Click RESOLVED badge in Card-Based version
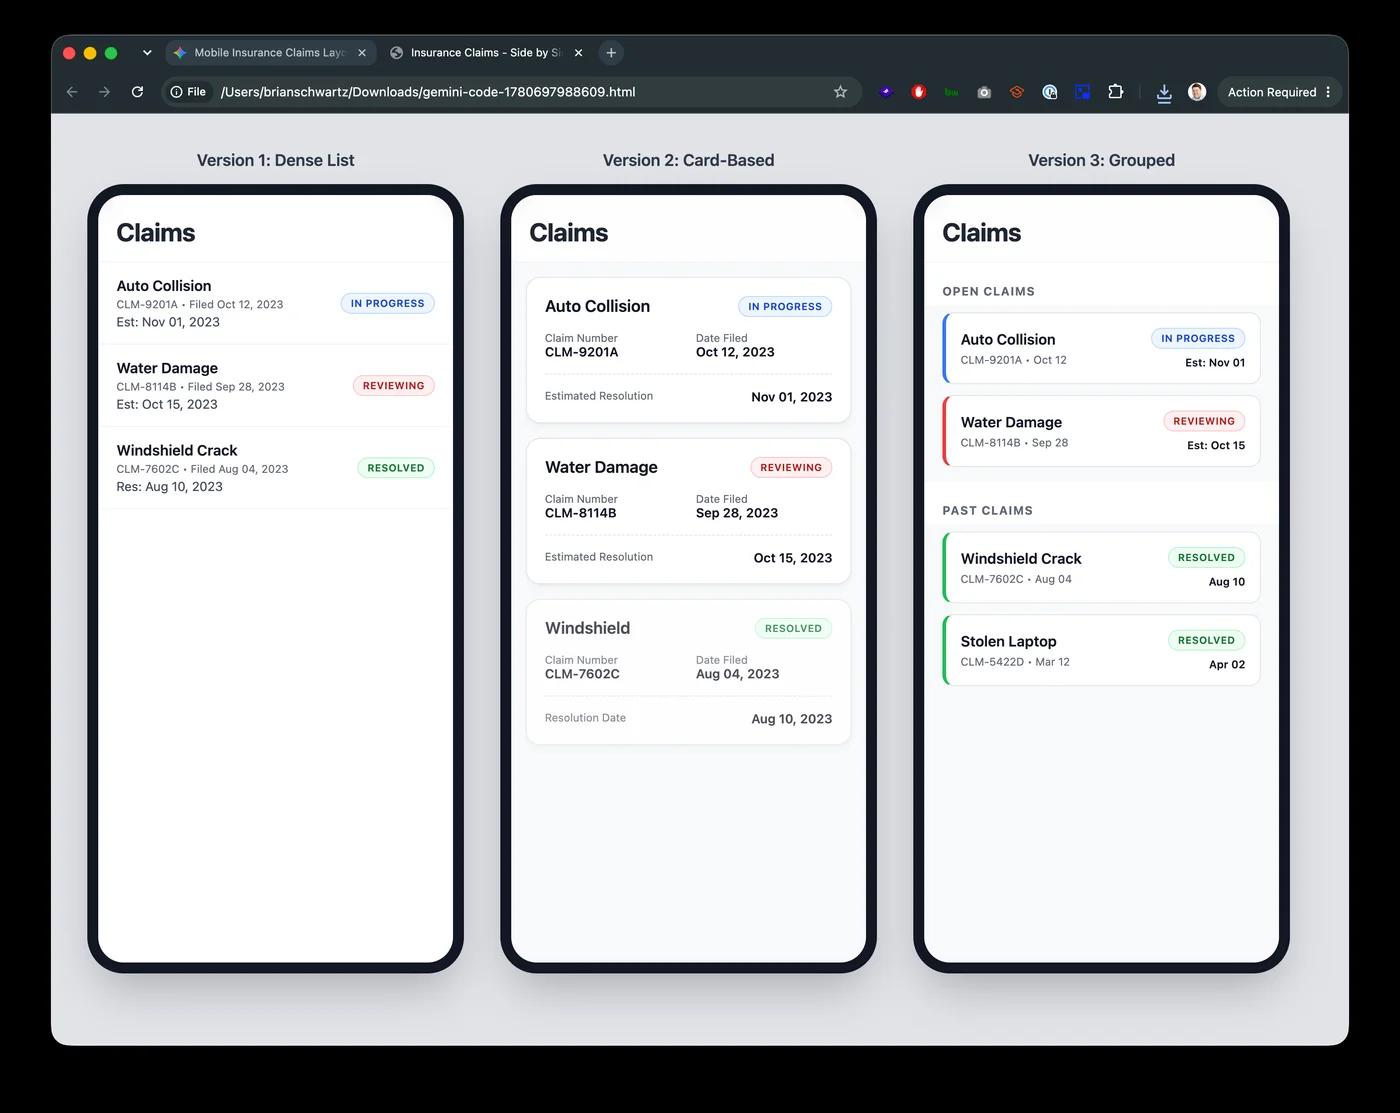Screen dimensions: 1400x1113 [x=793, y=629]
